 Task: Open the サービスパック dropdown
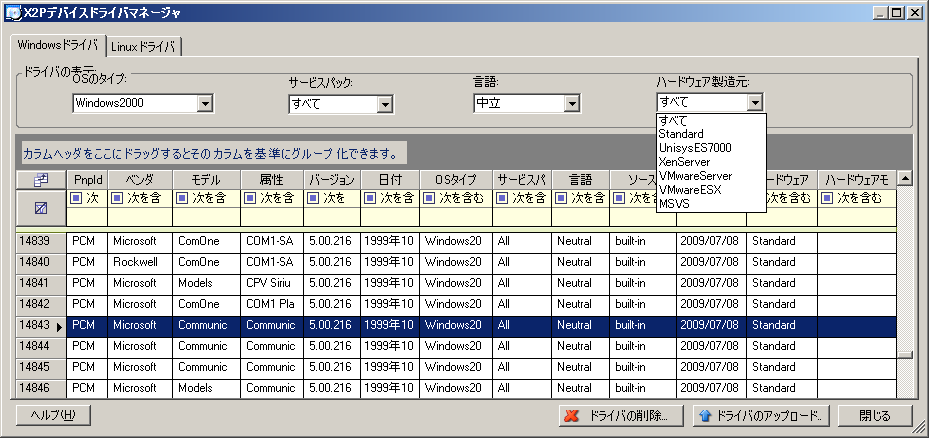tap(385, 104)
